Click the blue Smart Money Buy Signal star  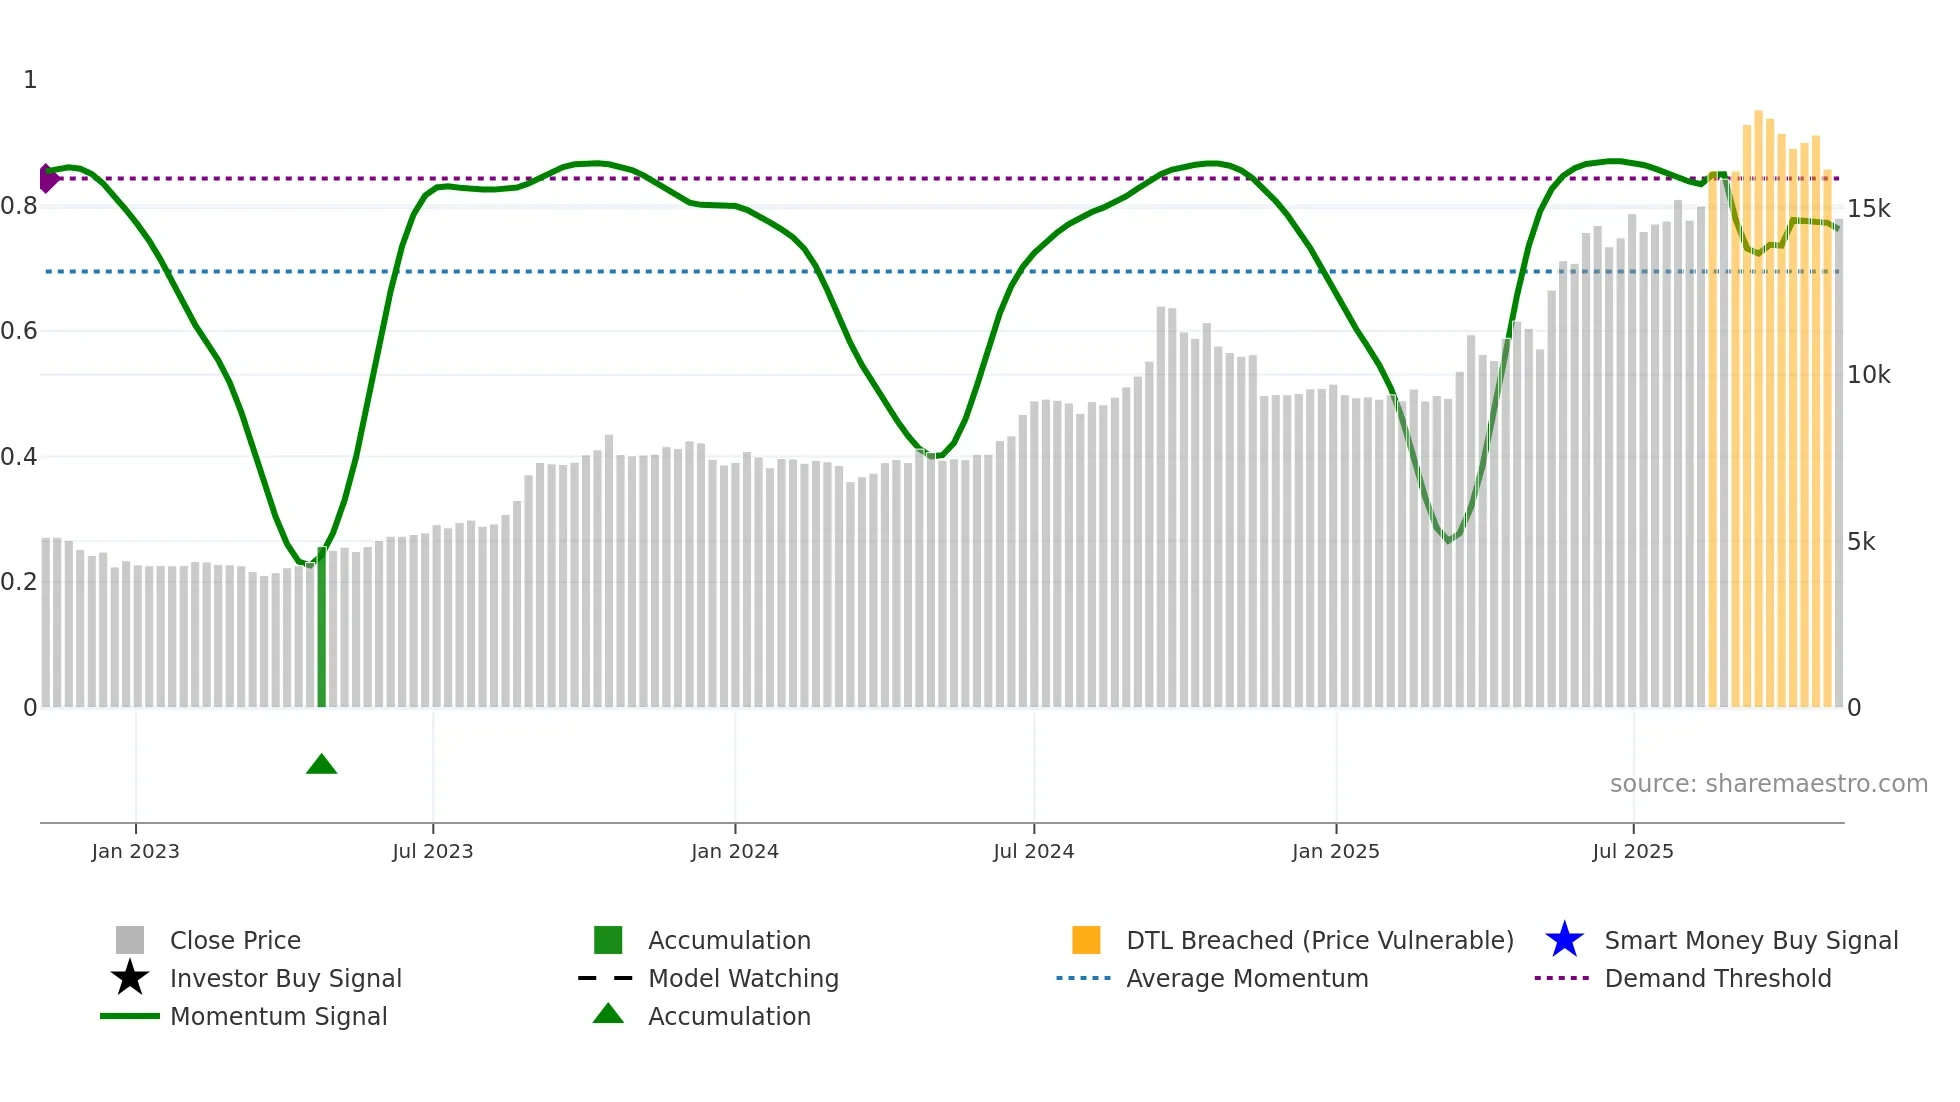[1564, 940]
